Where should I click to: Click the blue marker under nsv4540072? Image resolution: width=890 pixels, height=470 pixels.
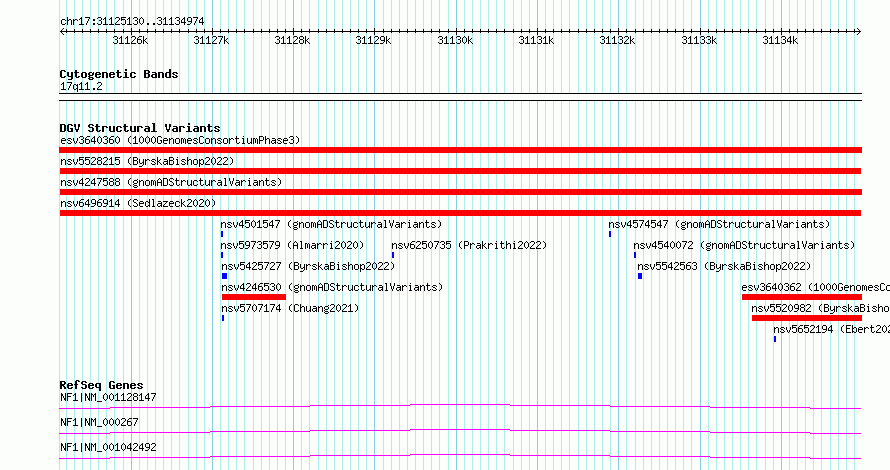pos(635,255)
